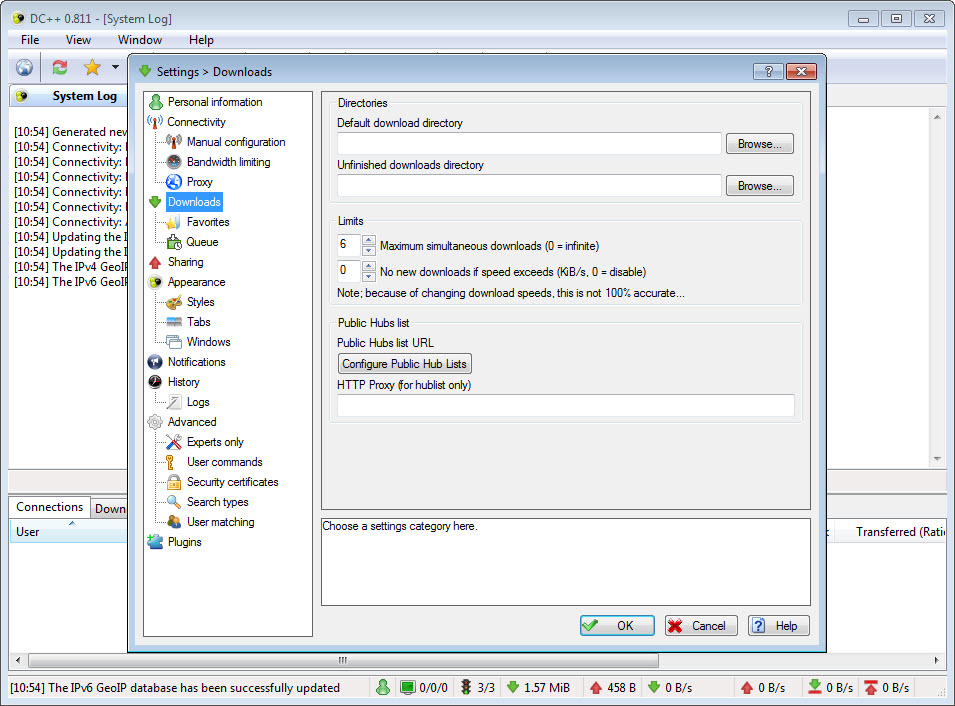The height and width of the screenshot is (706, 955).
Task: Click the Reconnect toolbar icon
Action: (60, 67)
